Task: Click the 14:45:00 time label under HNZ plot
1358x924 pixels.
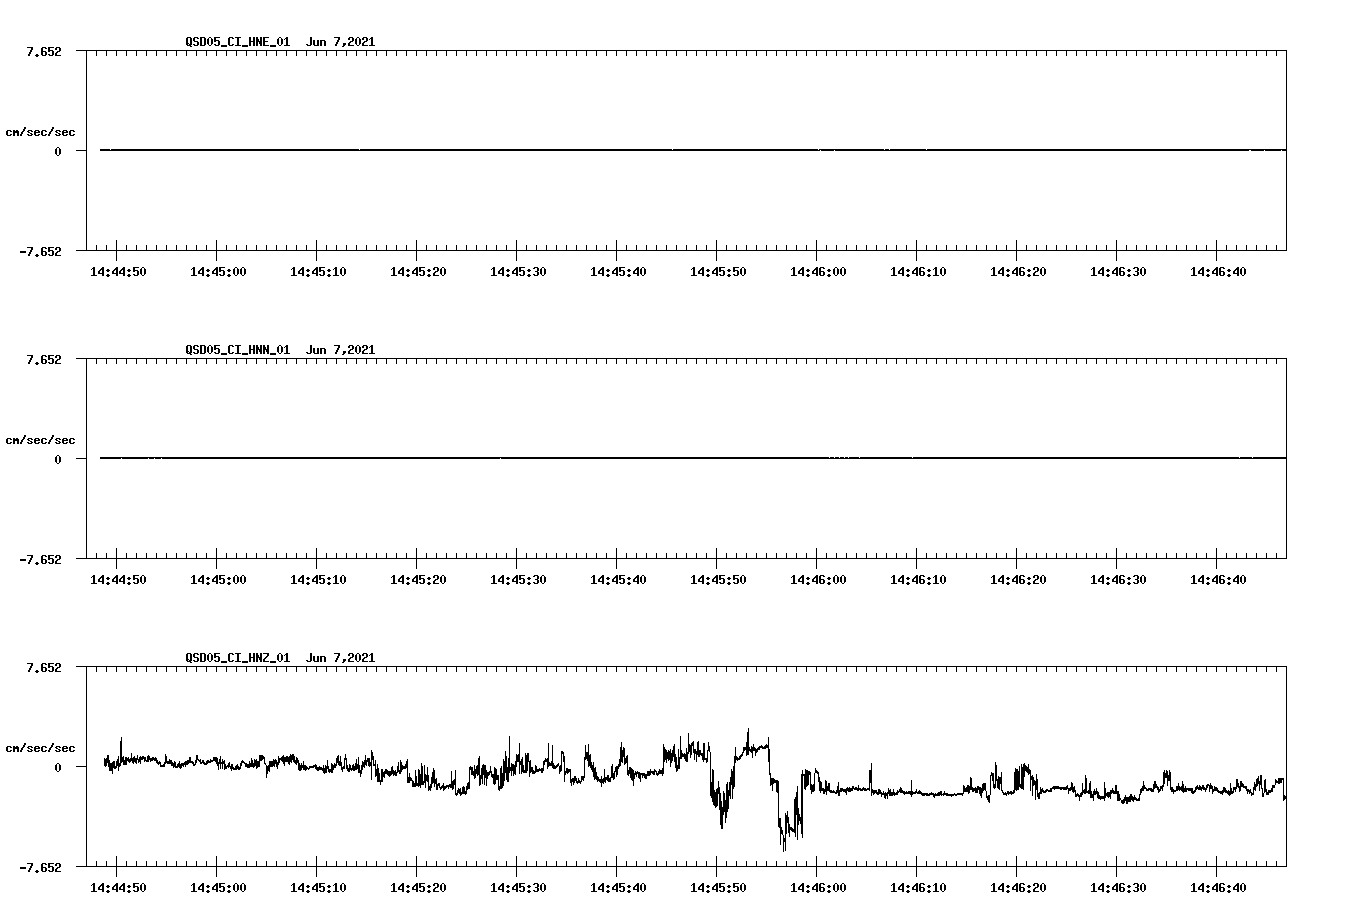Action: click(218, 888)
